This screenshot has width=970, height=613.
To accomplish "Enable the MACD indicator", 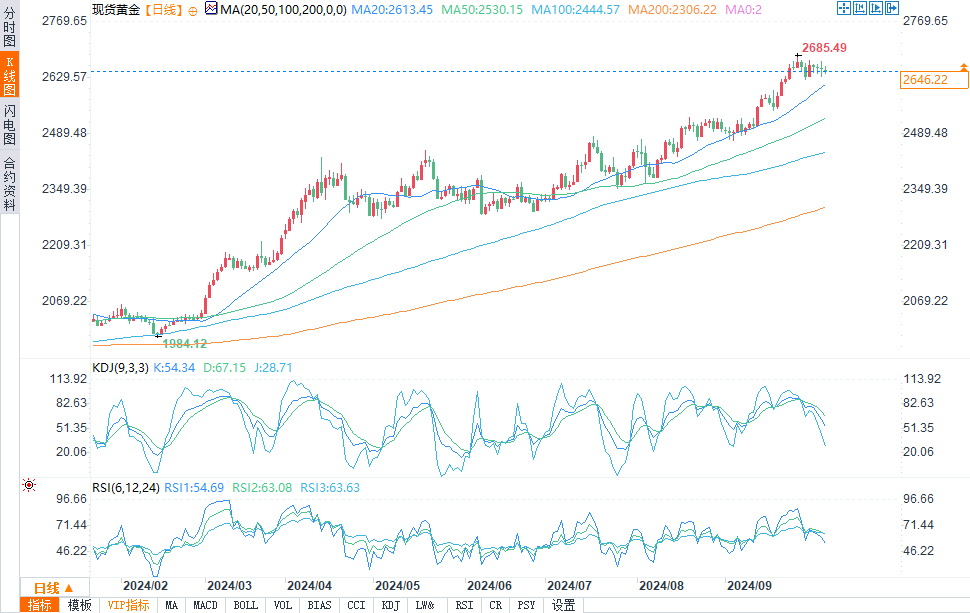I will (205, 605).
